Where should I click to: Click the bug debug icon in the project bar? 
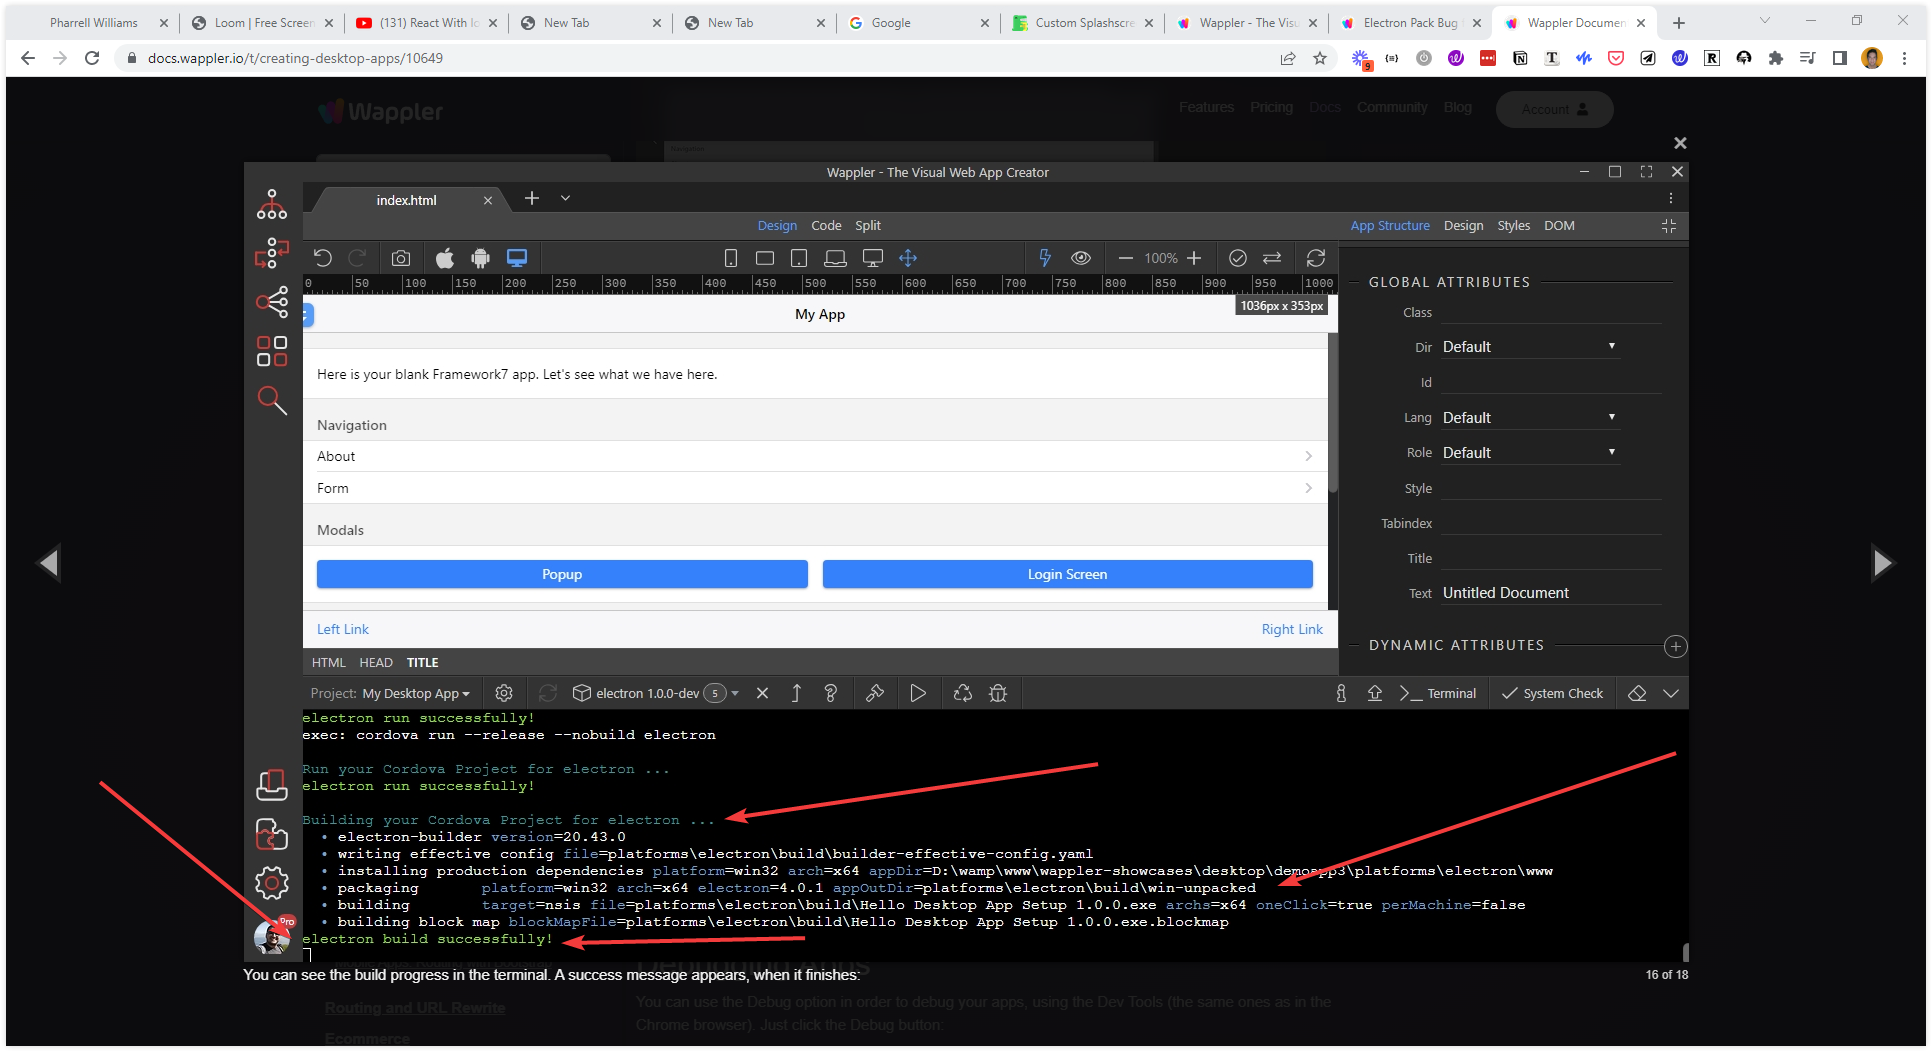point(998,693)
